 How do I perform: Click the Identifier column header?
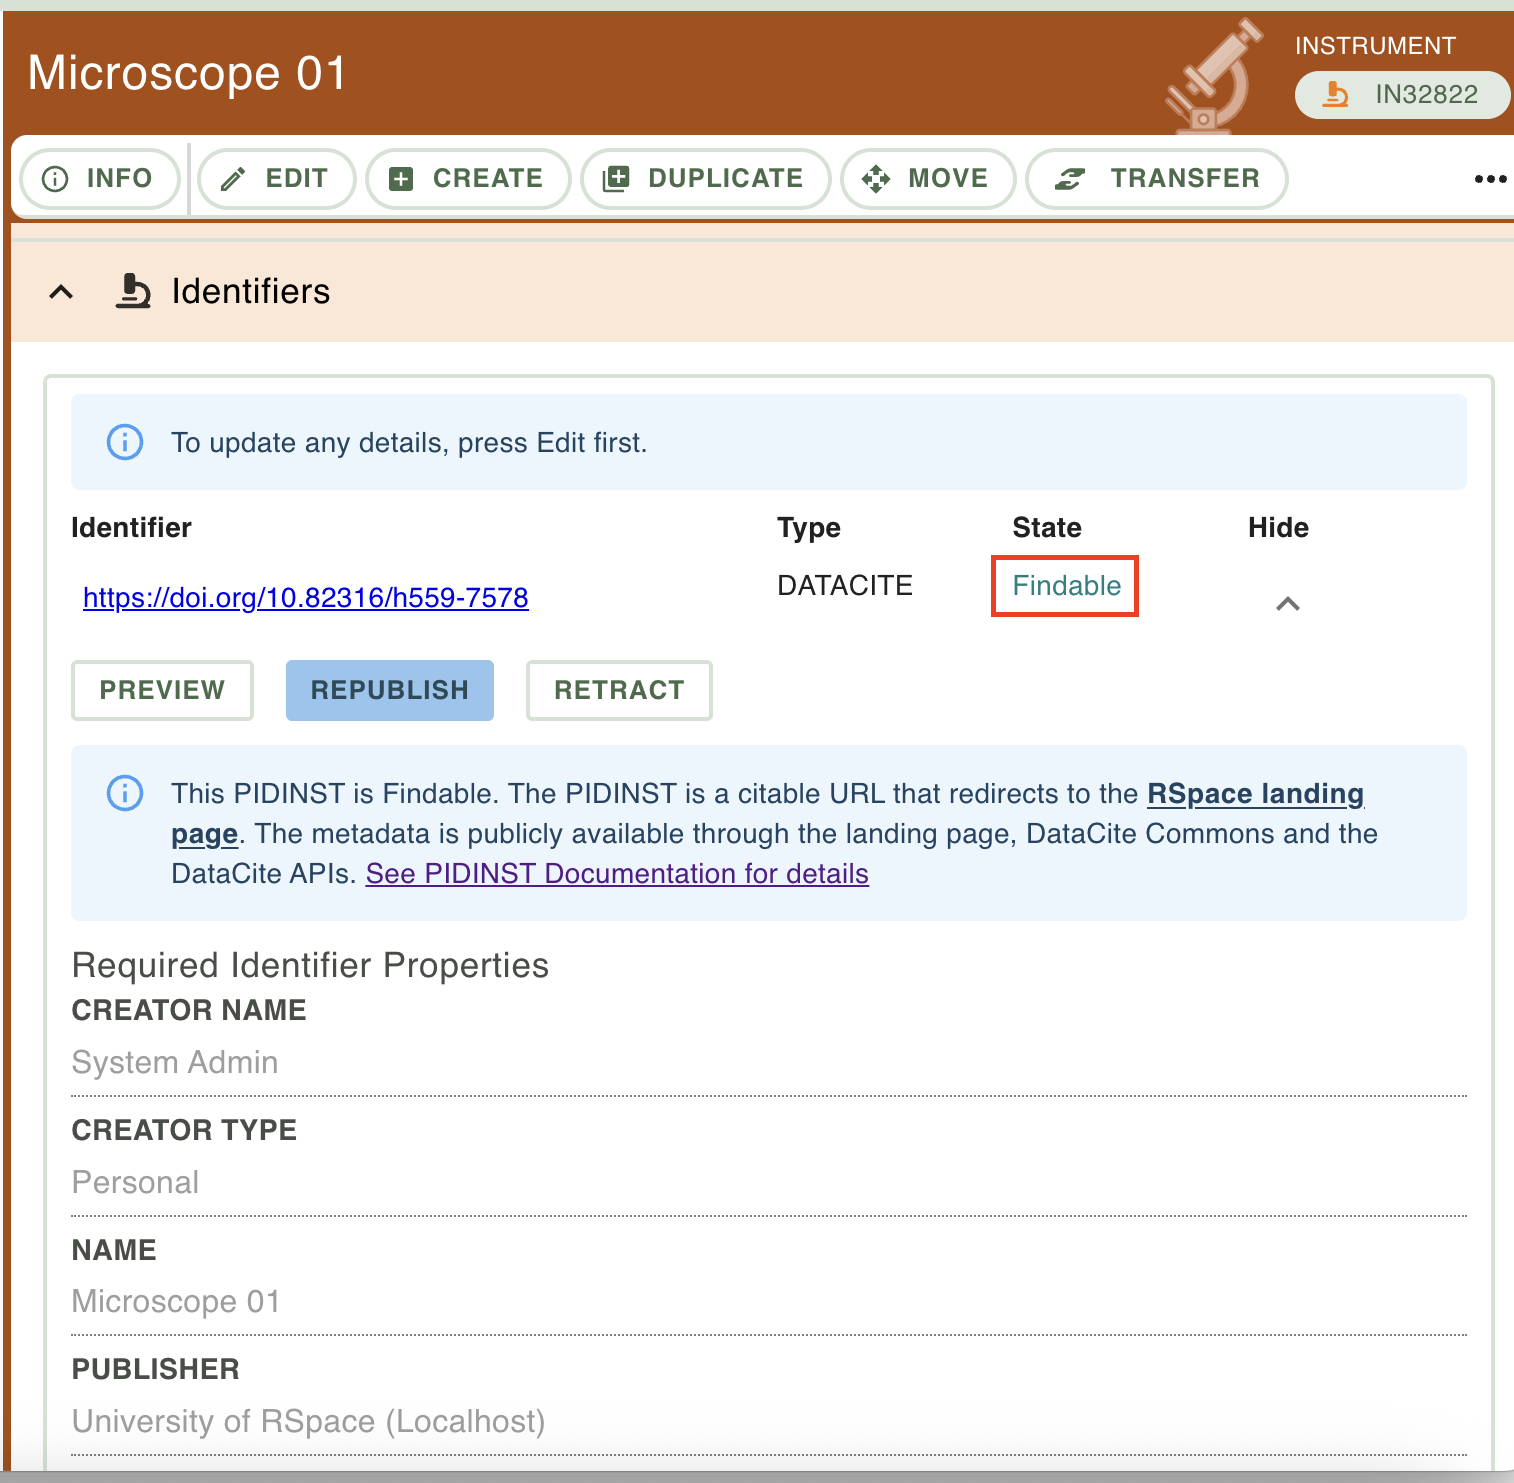coord(131,528)
